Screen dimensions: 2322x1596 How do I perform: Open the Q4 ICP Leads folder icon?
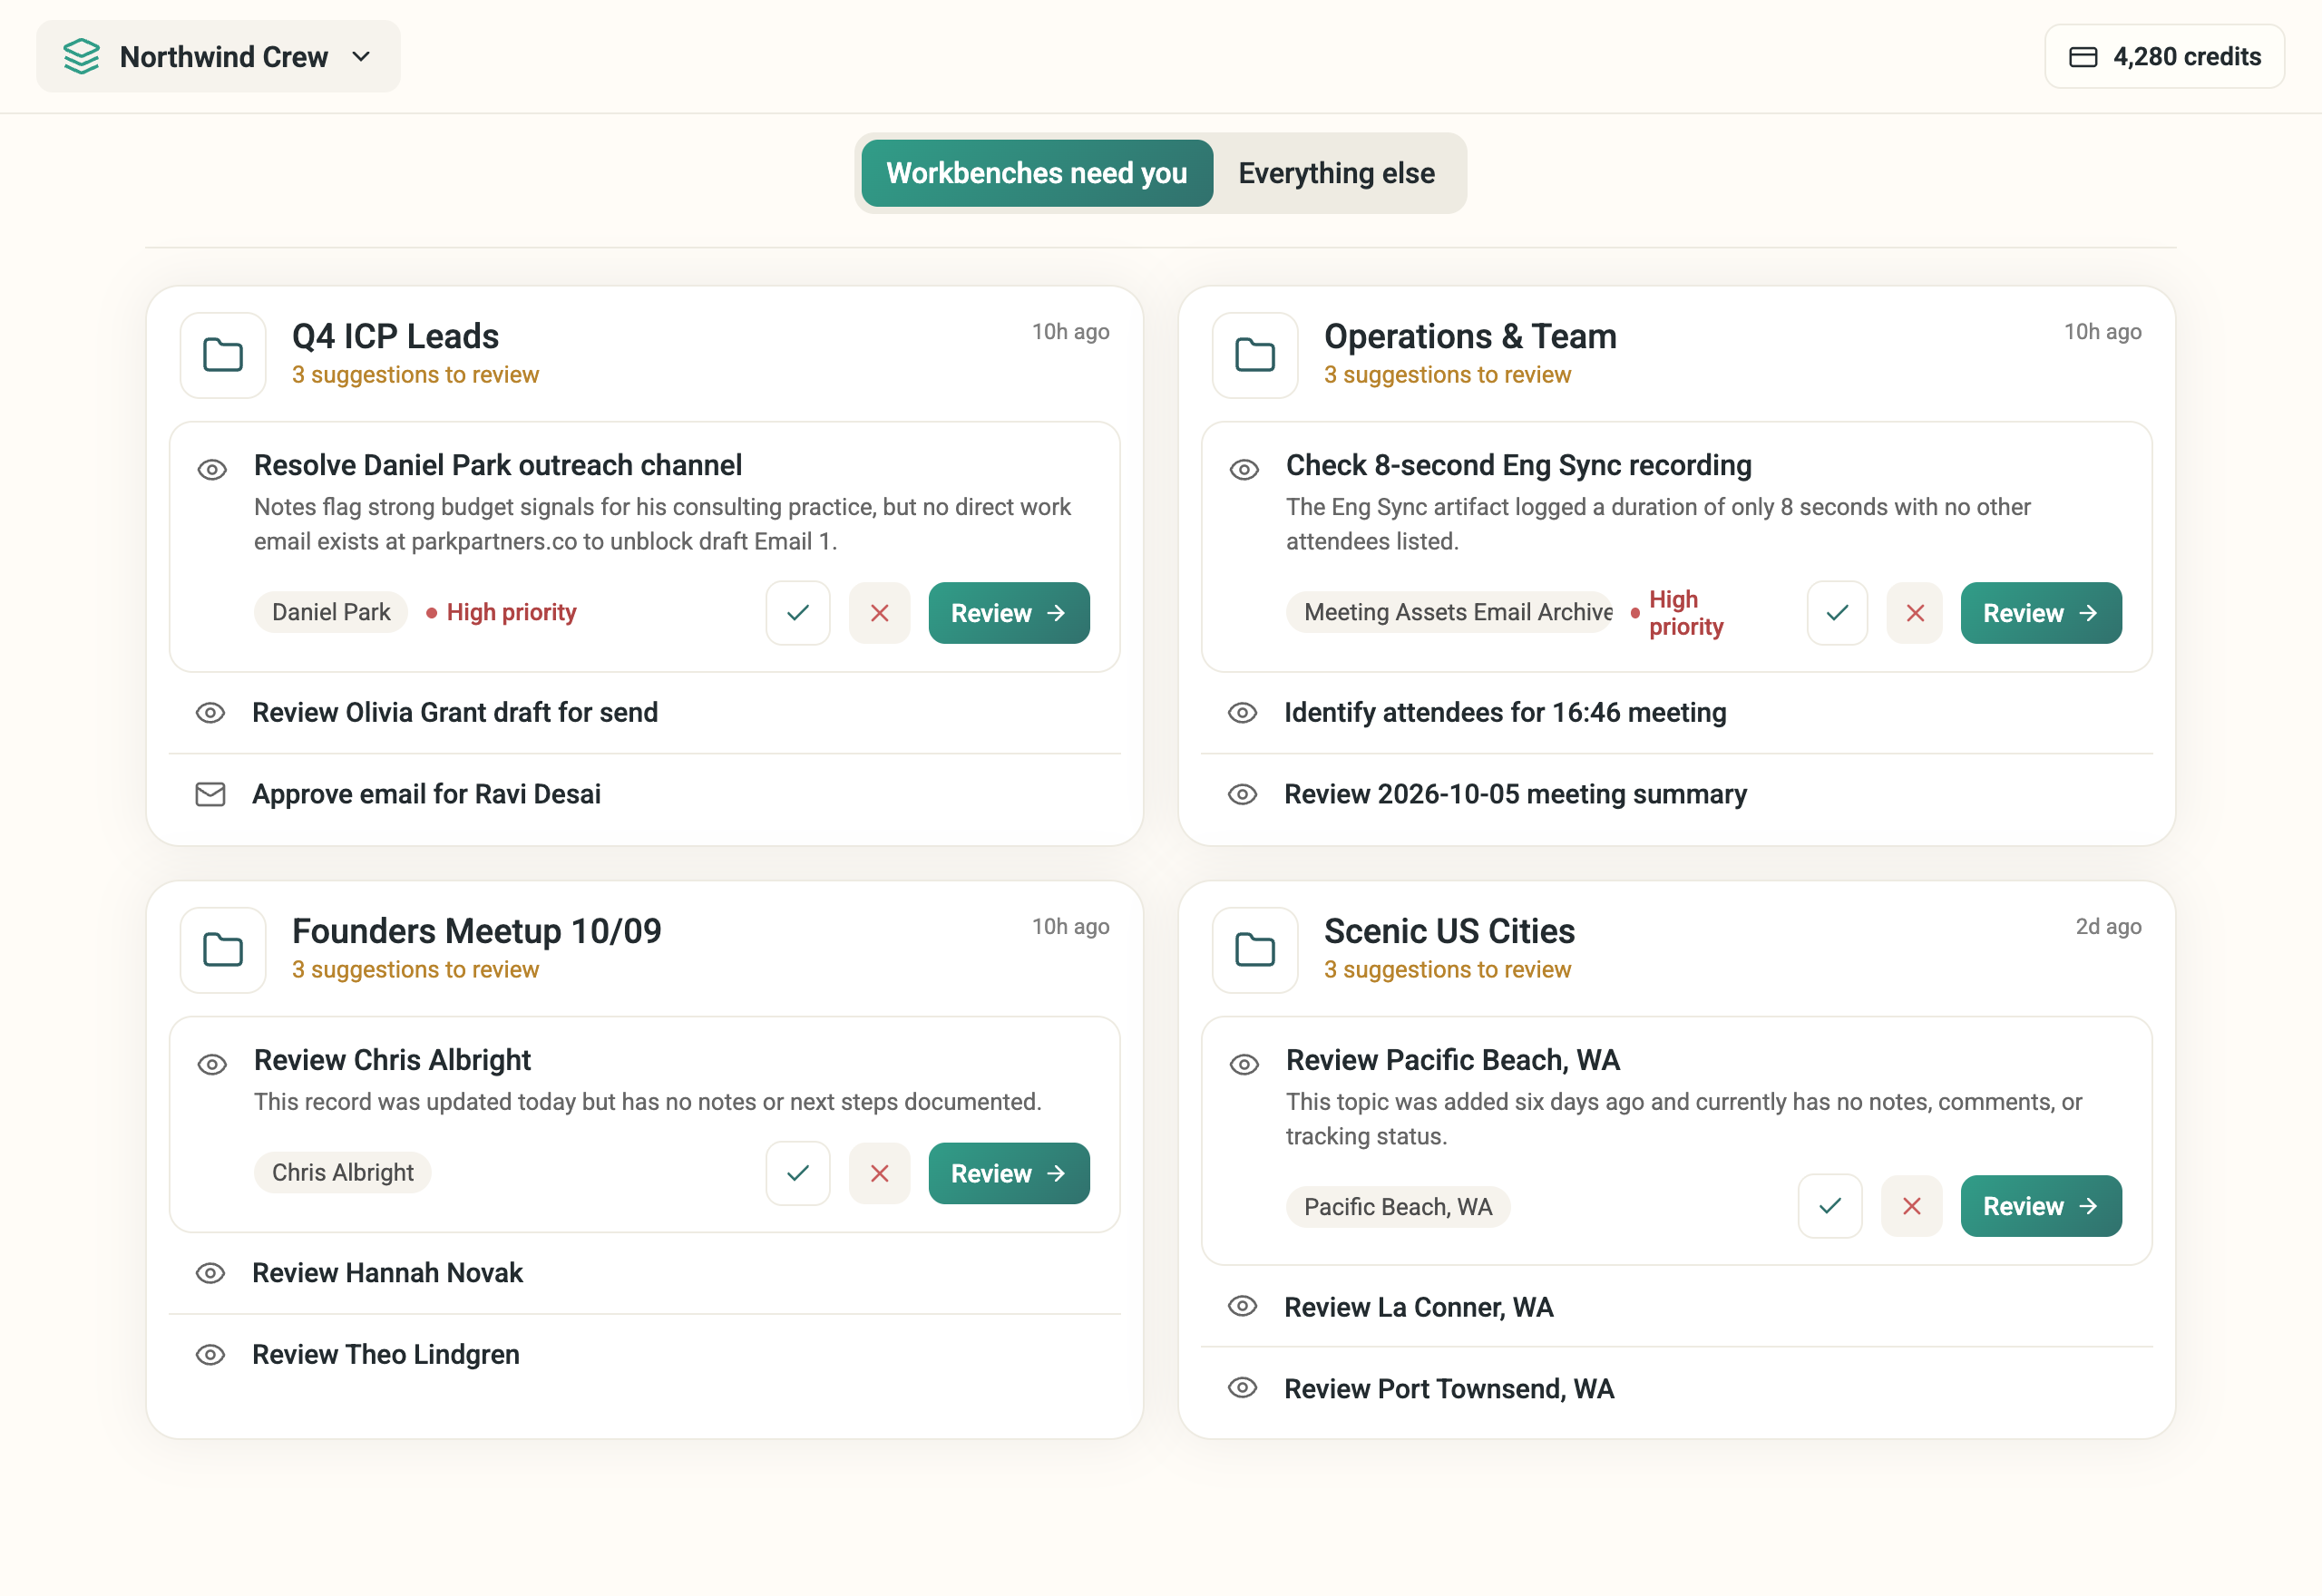tap(223, 355)
